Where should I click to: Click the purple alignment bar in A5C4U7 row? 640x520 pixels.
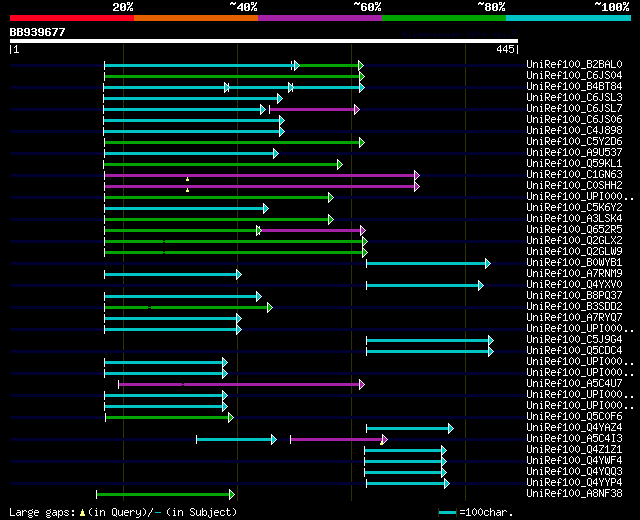[x=241, y=384]
